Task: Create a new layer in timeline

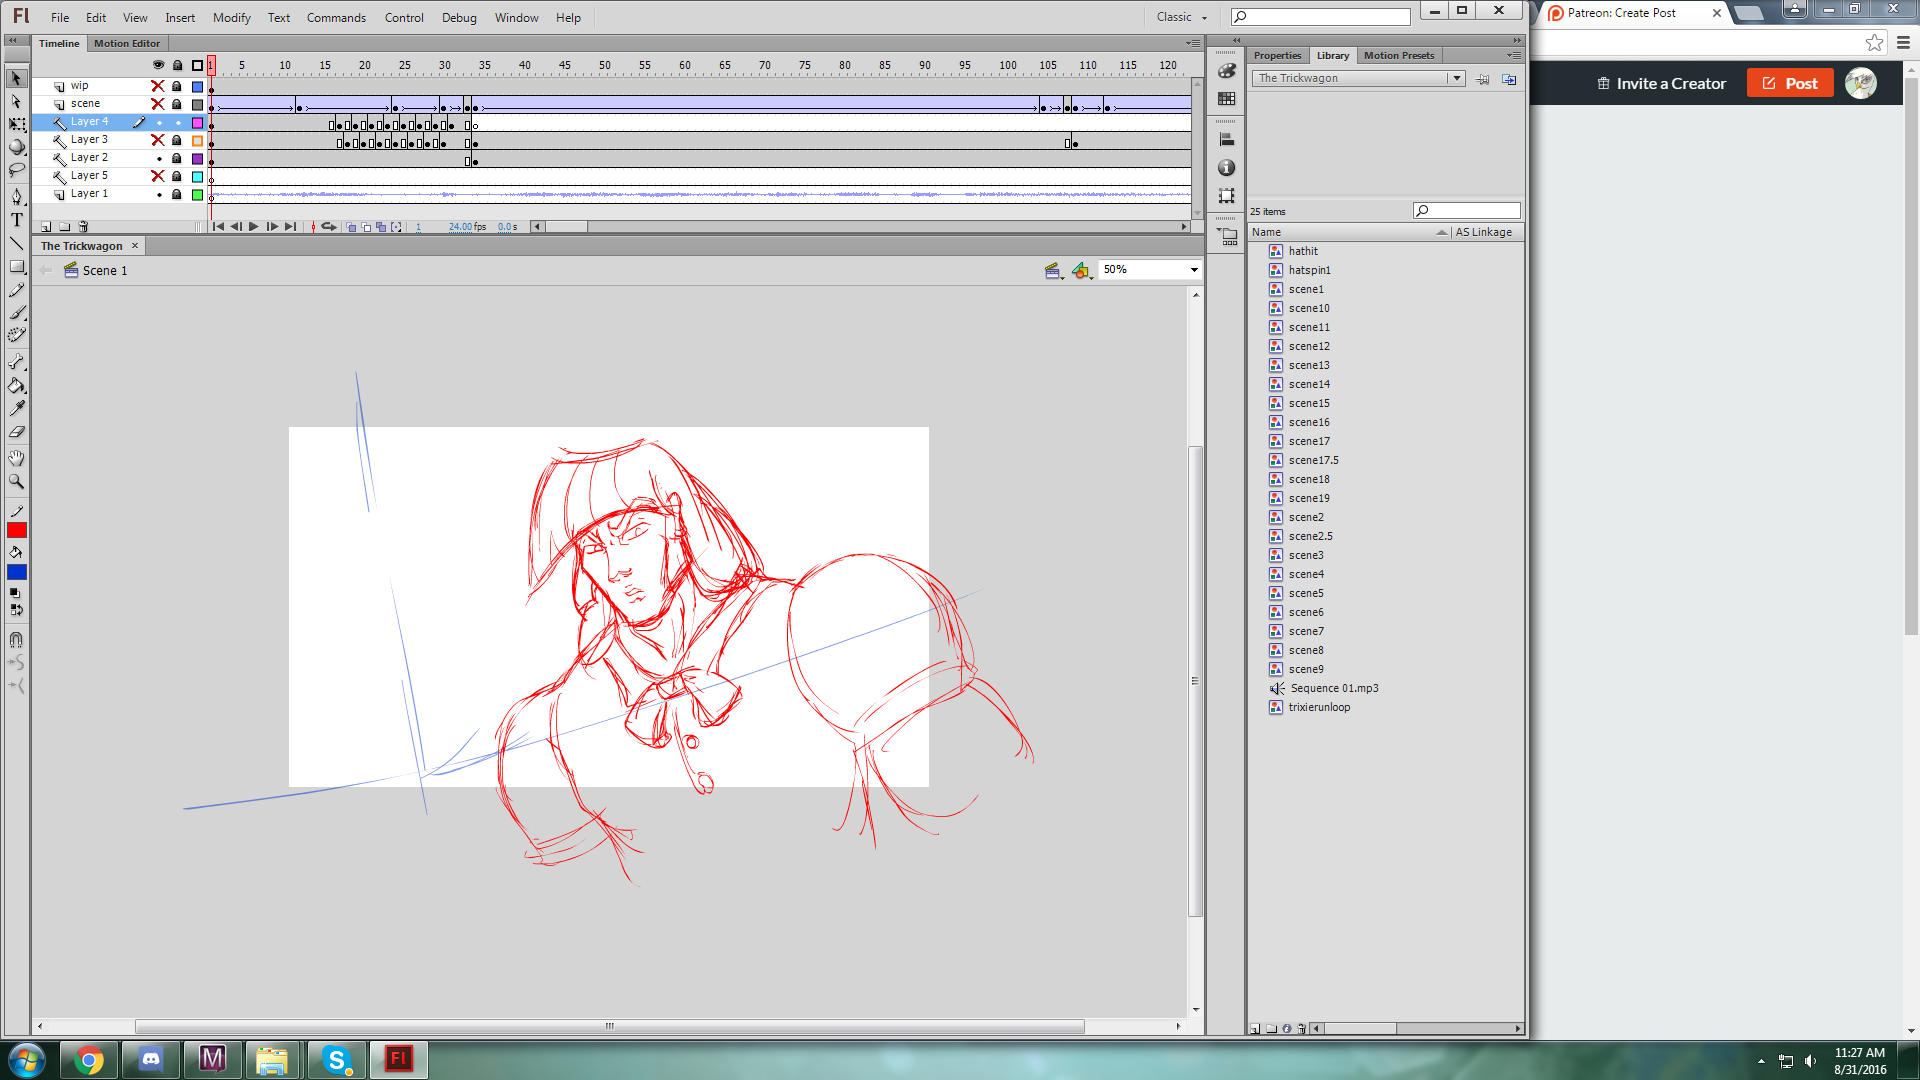Action: click(46, 227)
